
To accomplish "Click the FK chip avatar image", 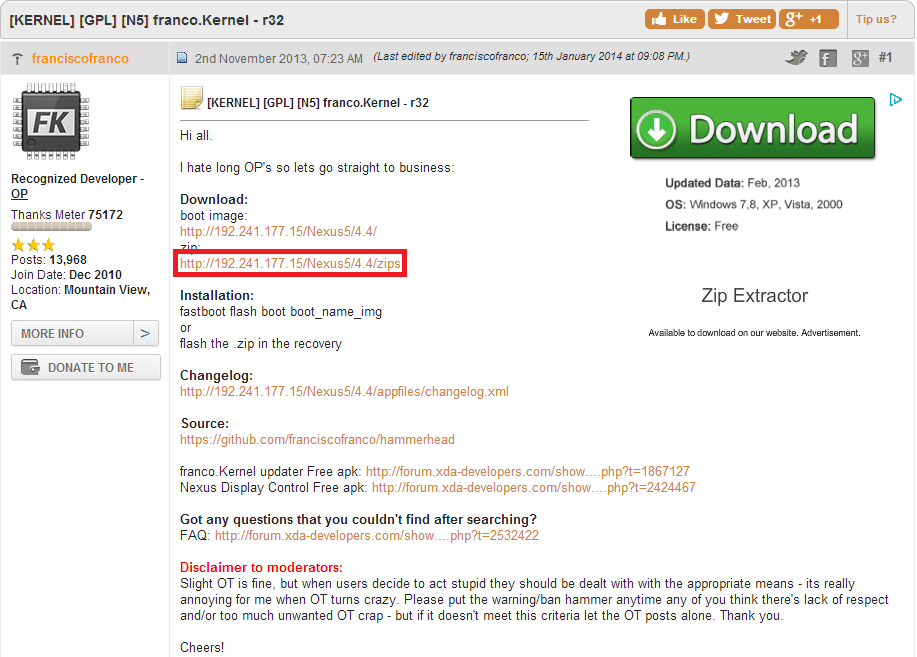I will pos(51,121).
